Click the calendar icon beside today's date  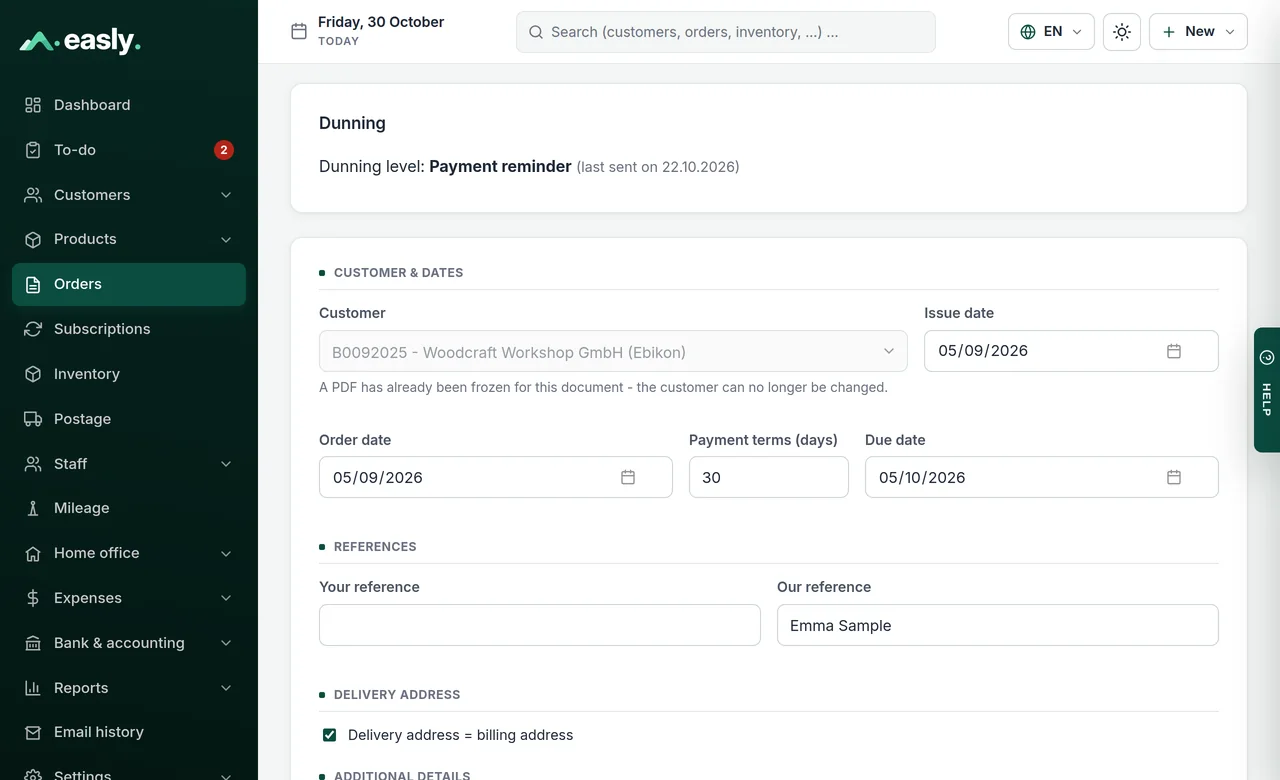click(x=299, y=32)
